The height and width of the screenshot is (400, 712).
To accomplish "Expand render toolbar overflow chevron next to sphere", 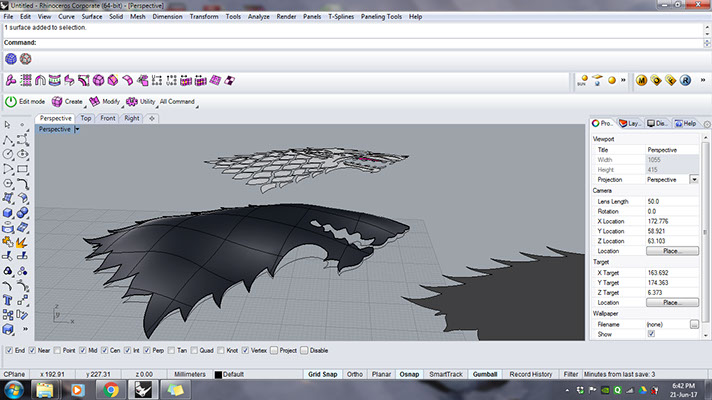I will (x=623, y=80).
